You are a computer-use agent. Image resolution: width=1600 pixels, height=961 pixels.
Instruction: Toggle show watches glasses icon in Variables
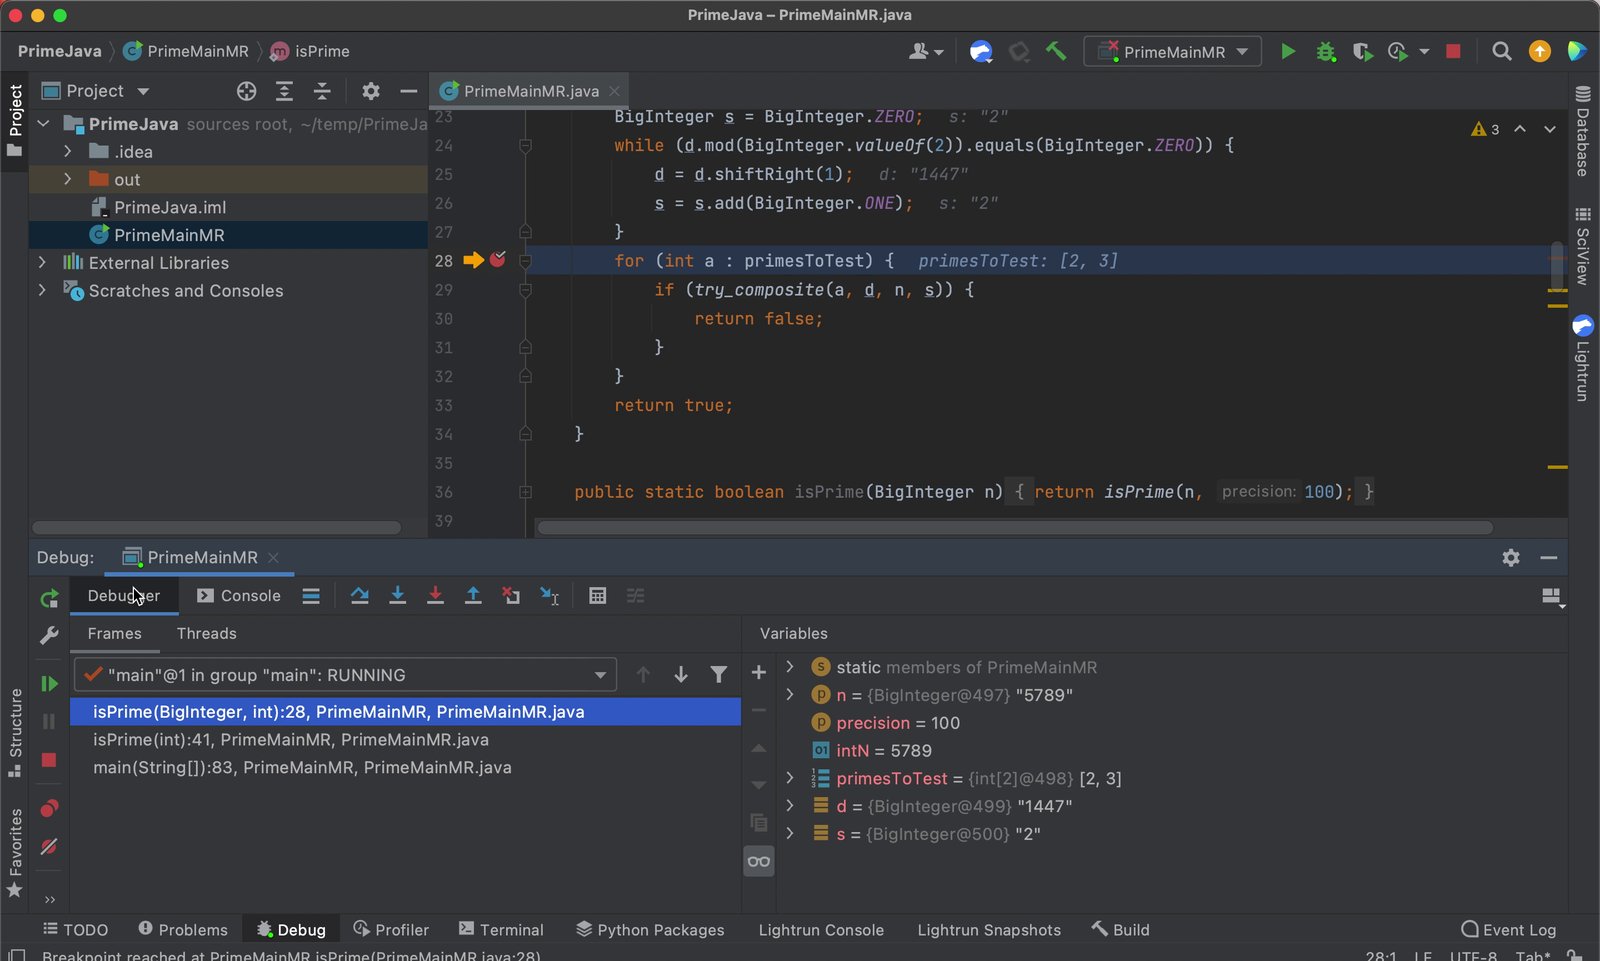tap(759, 861)
